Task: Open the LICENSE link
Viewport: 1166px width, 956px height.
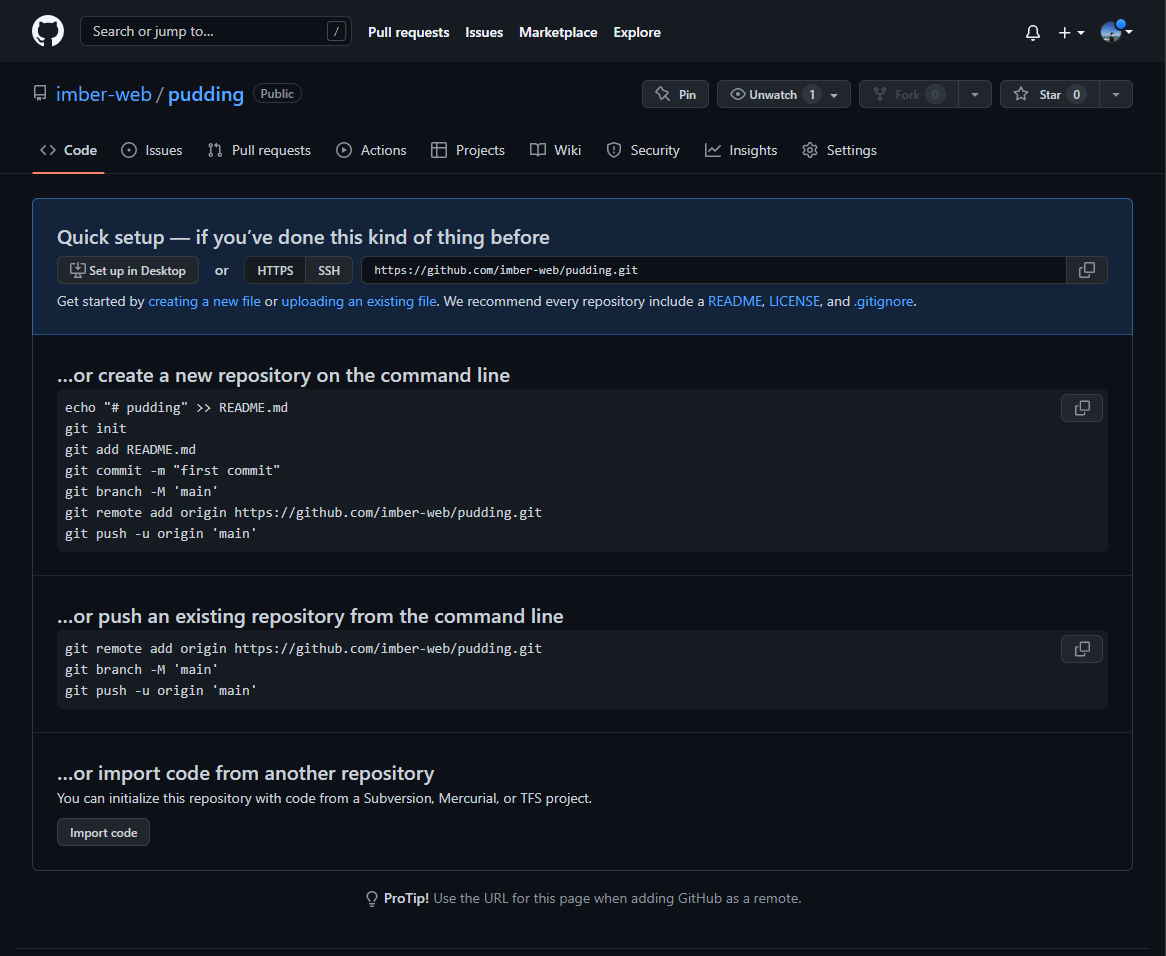Action: tap(794, 301)
